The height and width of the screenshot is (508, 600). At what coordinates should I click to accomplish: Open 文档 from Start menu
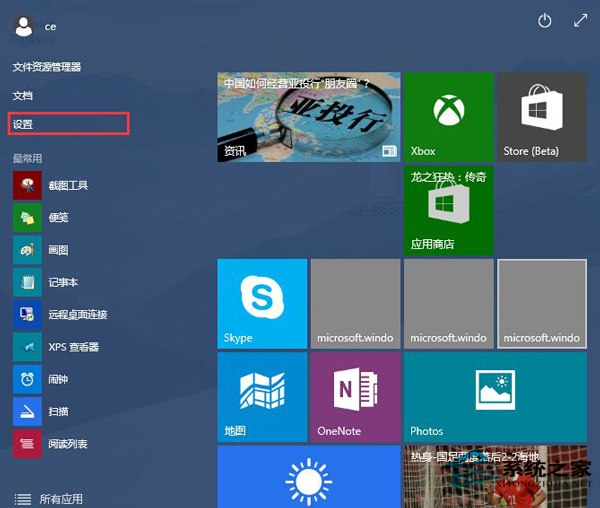click(23, 95)
